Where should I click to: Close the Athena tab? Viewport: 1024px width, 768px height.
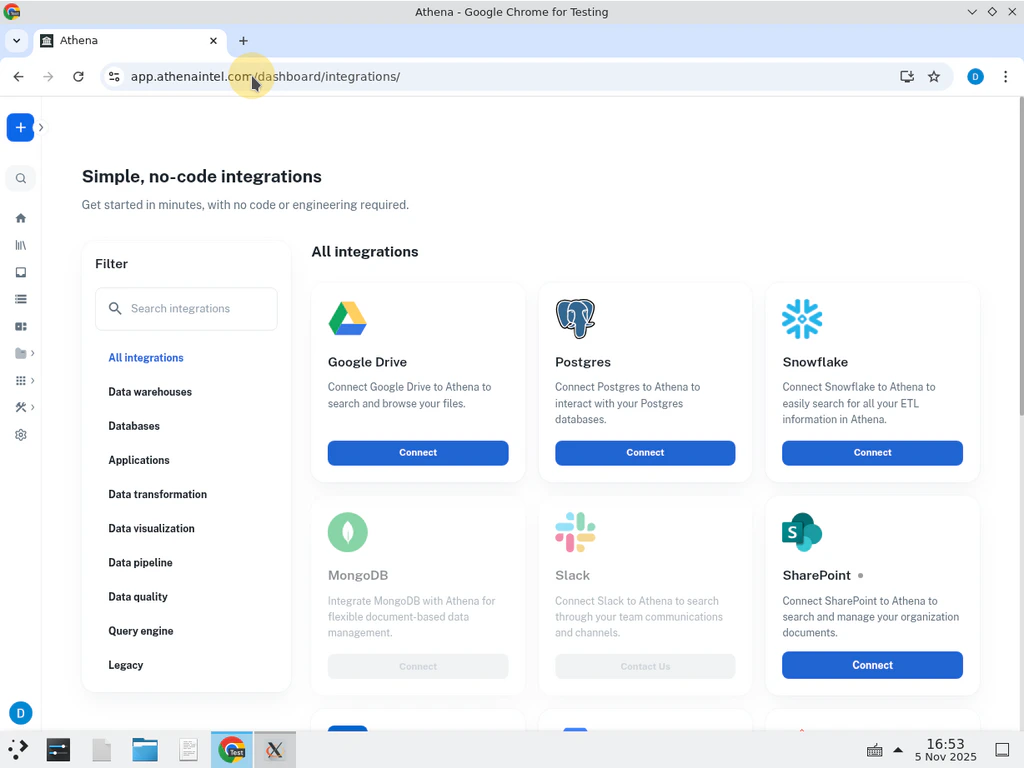pos(213,40)
